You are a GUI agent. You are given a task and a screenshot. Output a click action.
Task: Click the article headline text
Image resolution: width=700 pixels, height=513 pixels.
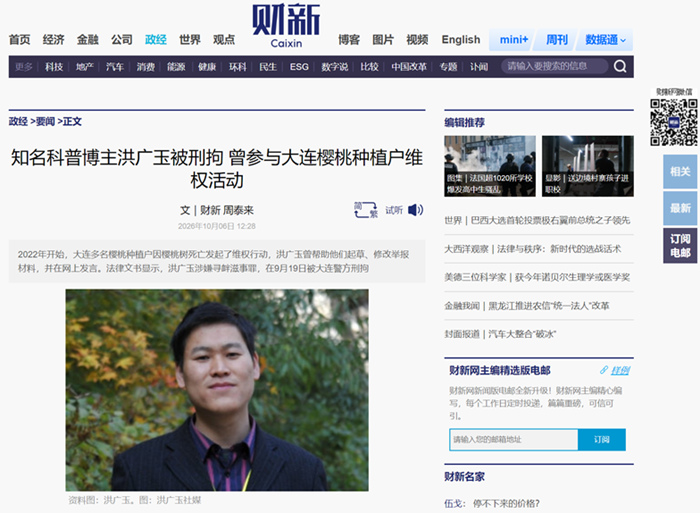tap(217, 169)
